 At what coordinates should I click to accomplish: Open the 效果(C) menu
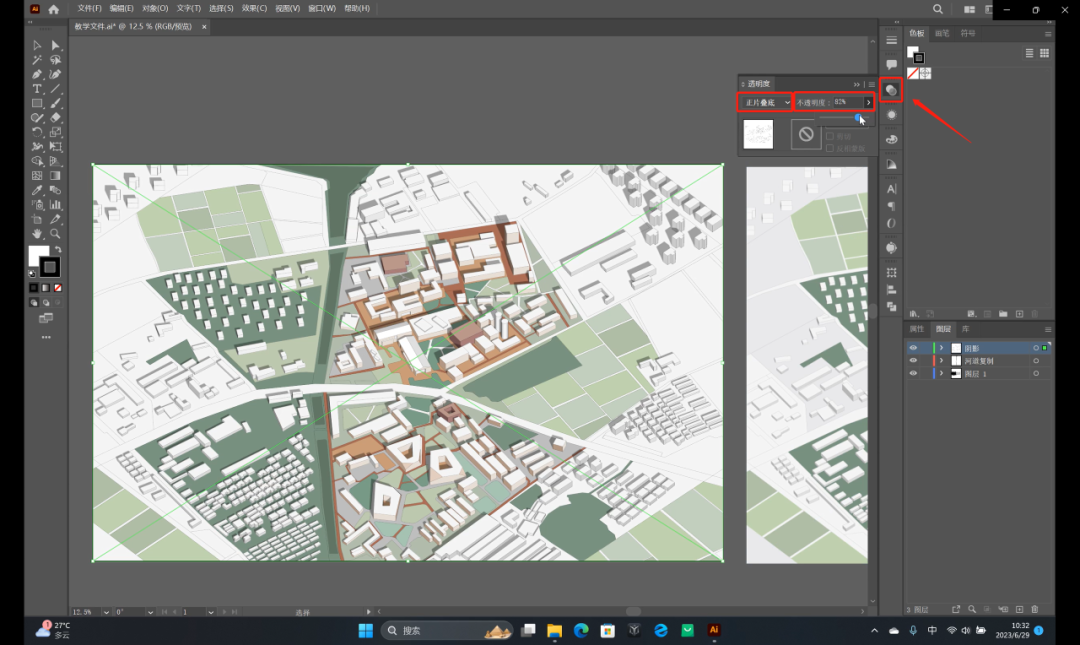click(x=254, y=8)
